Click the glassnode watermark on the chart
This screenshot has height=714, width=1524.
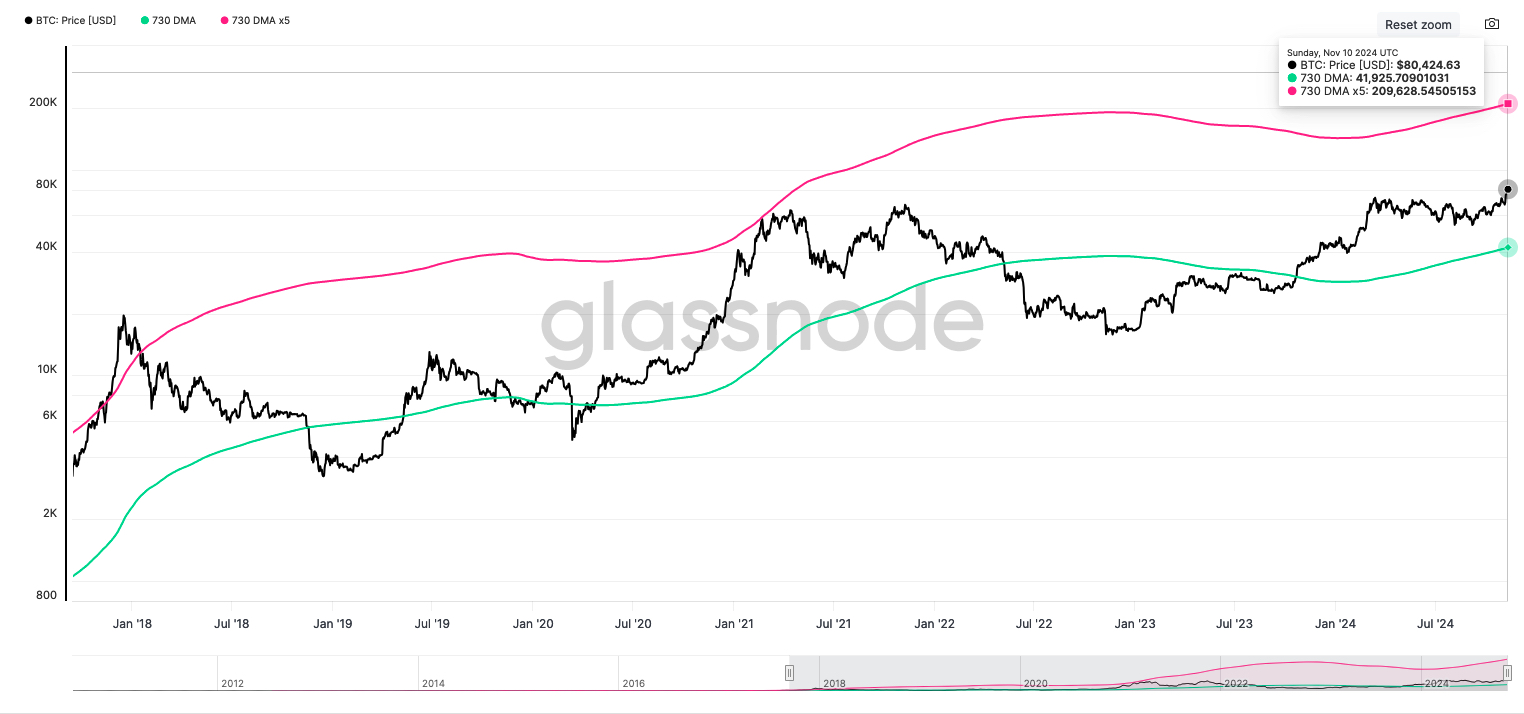(x=762, y=322)
